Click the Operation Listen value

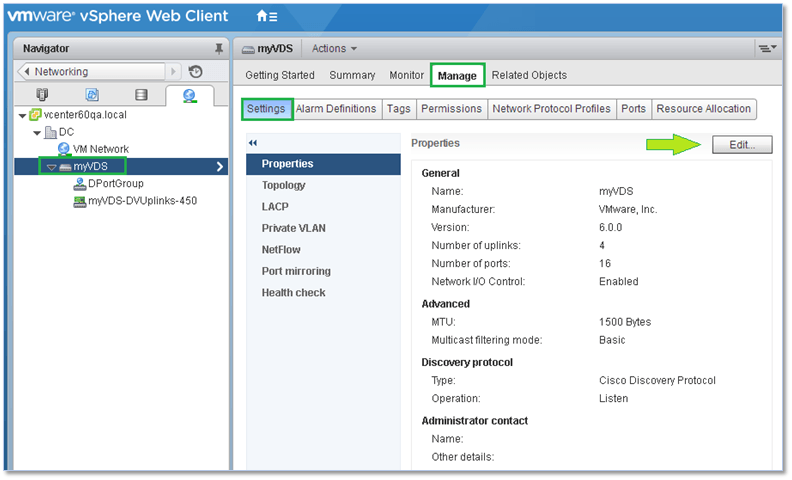point(613,399)
